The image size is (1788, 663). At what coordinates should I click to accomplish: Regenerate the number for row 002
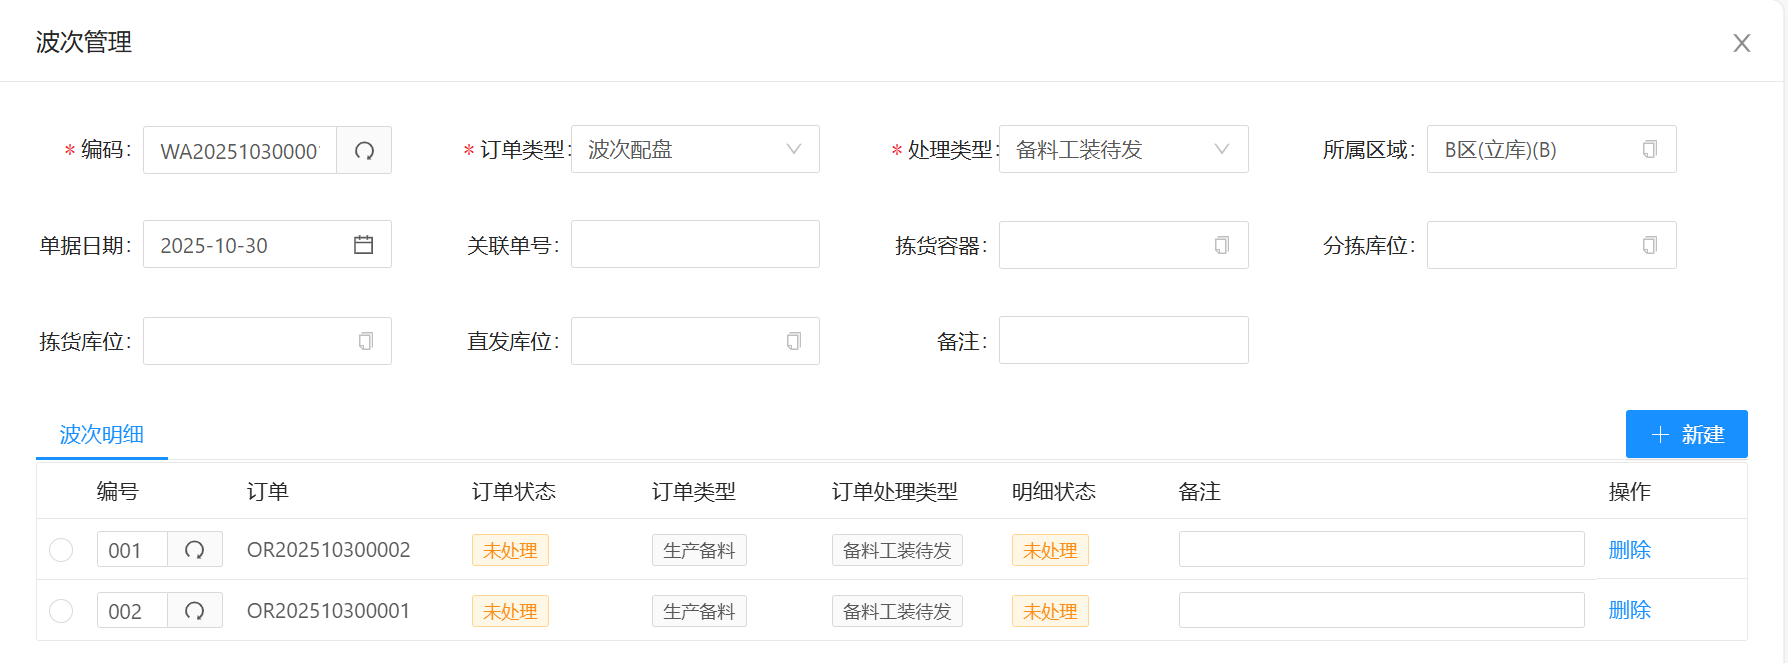195,611
